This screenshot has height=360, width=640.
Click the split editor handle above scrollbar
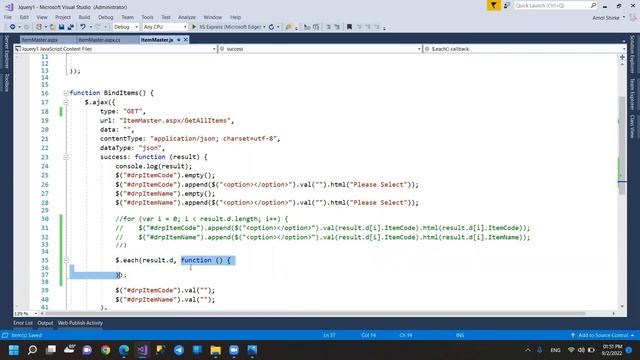tap(622, 57)
